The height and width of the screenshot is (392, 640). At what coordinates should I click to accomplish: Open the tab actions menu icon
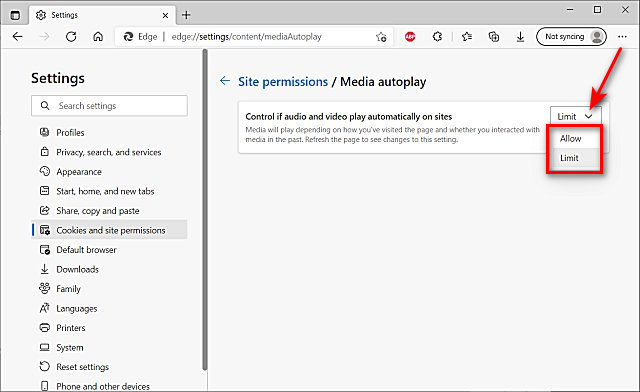pos(15,16)
